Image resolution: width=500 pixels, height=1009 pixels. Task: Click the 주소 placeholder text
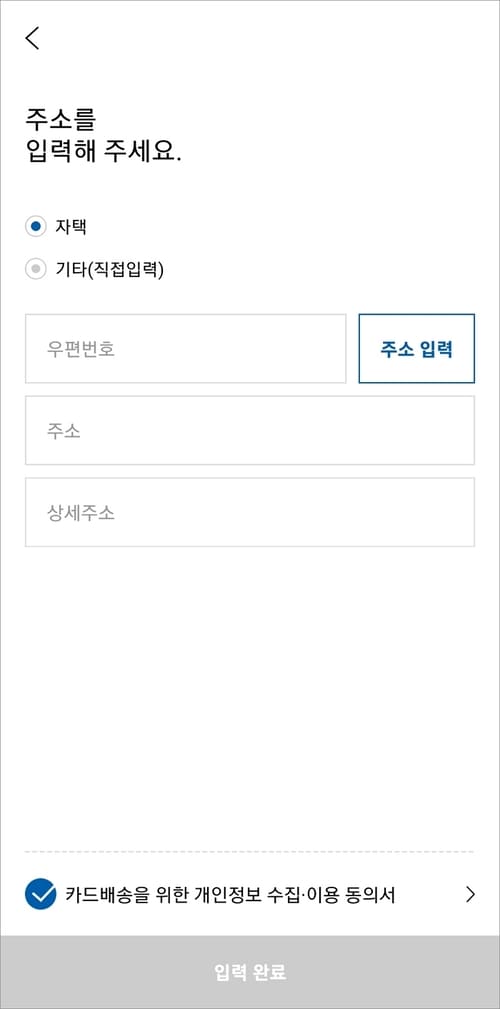click(x=63, y=431)
